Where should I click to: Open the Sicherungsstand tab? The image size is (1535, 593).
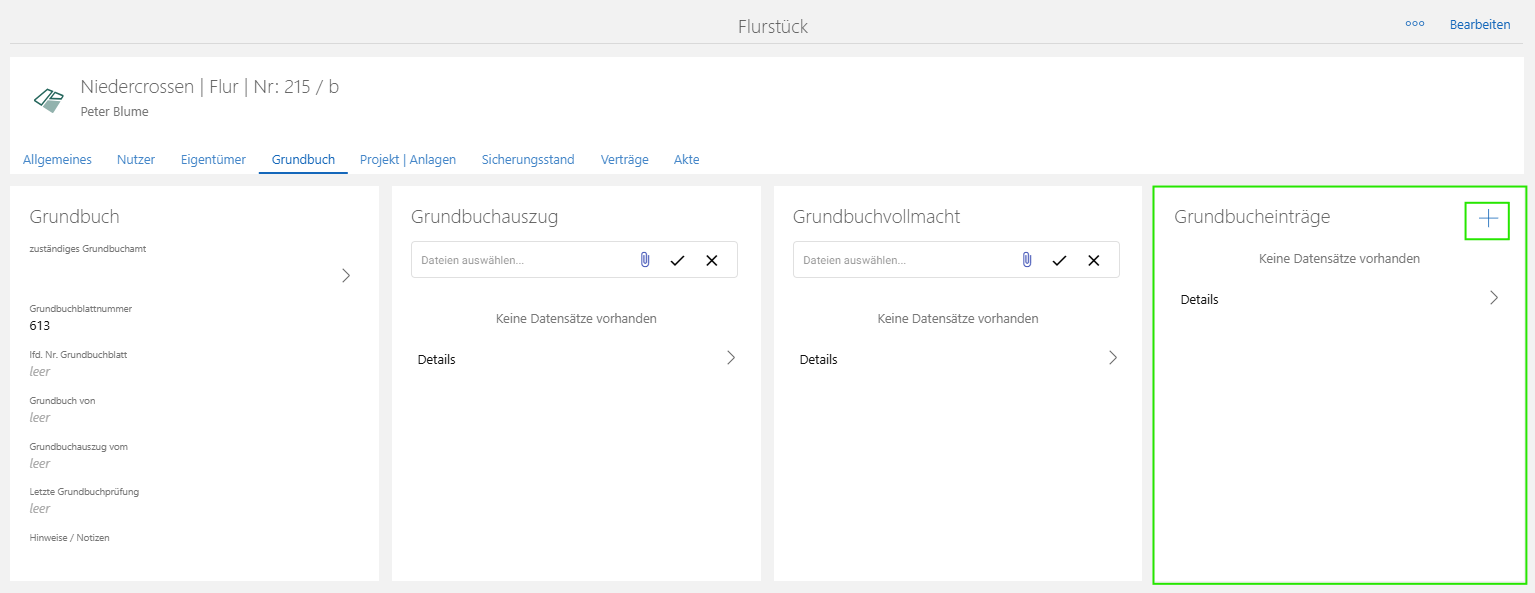coord(528,159)
